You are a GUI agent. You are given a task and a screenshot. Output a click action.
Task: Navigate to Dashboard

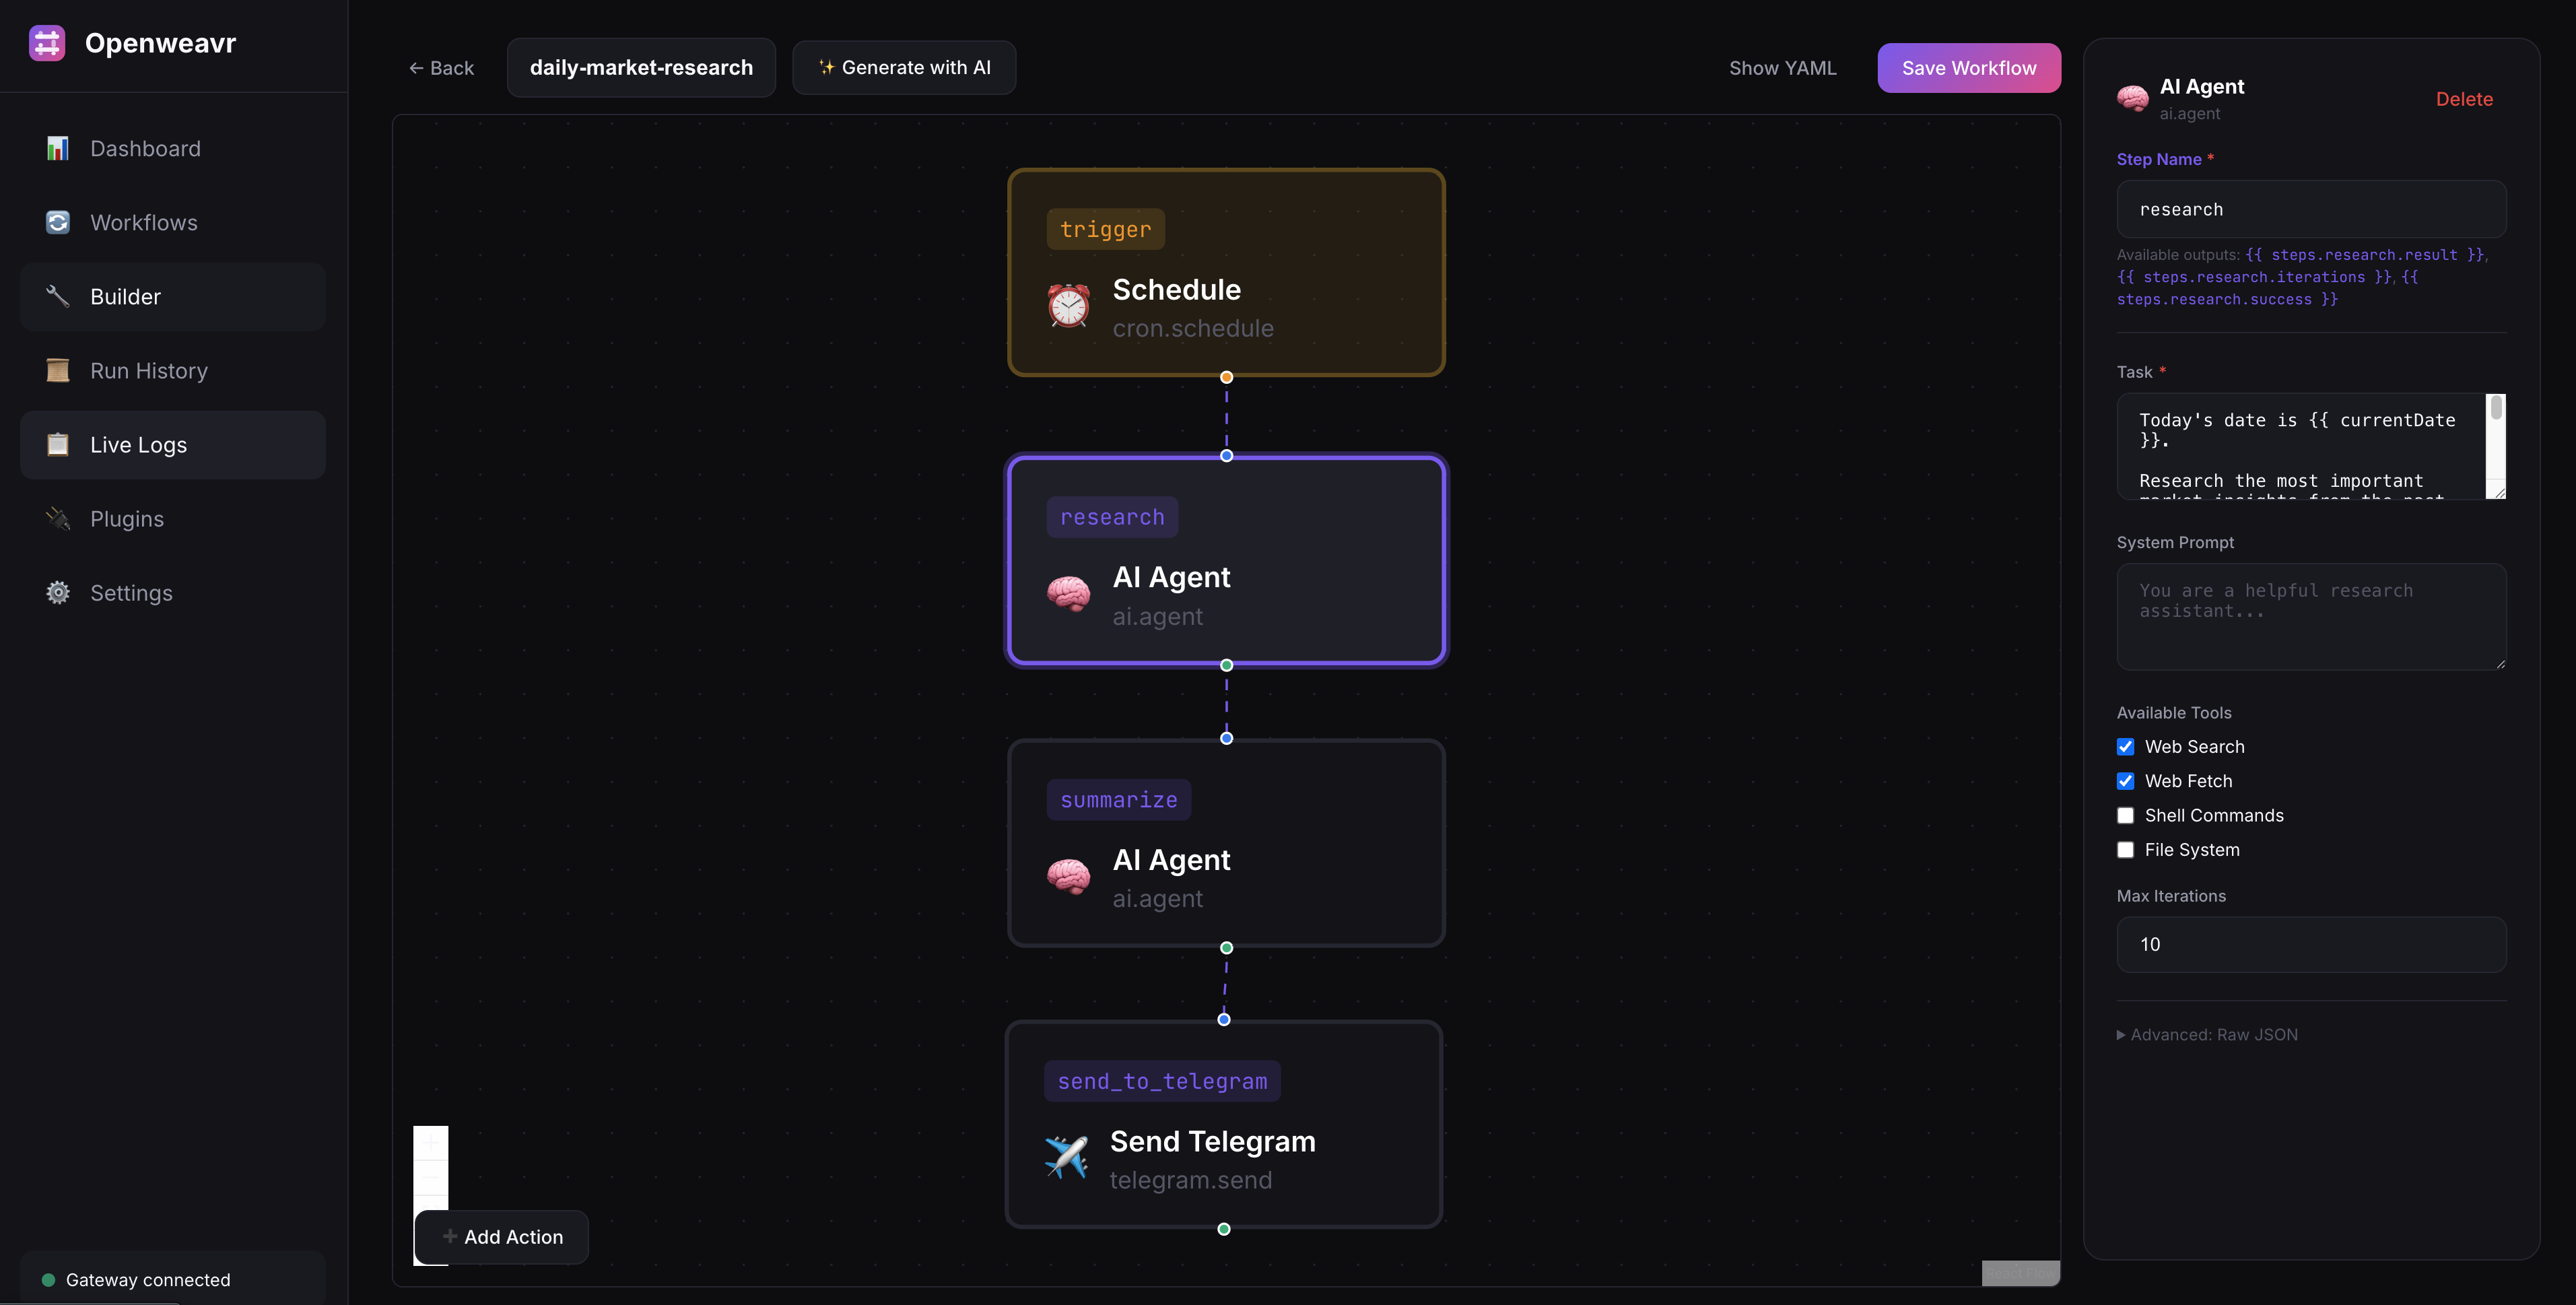click(144, 147)
